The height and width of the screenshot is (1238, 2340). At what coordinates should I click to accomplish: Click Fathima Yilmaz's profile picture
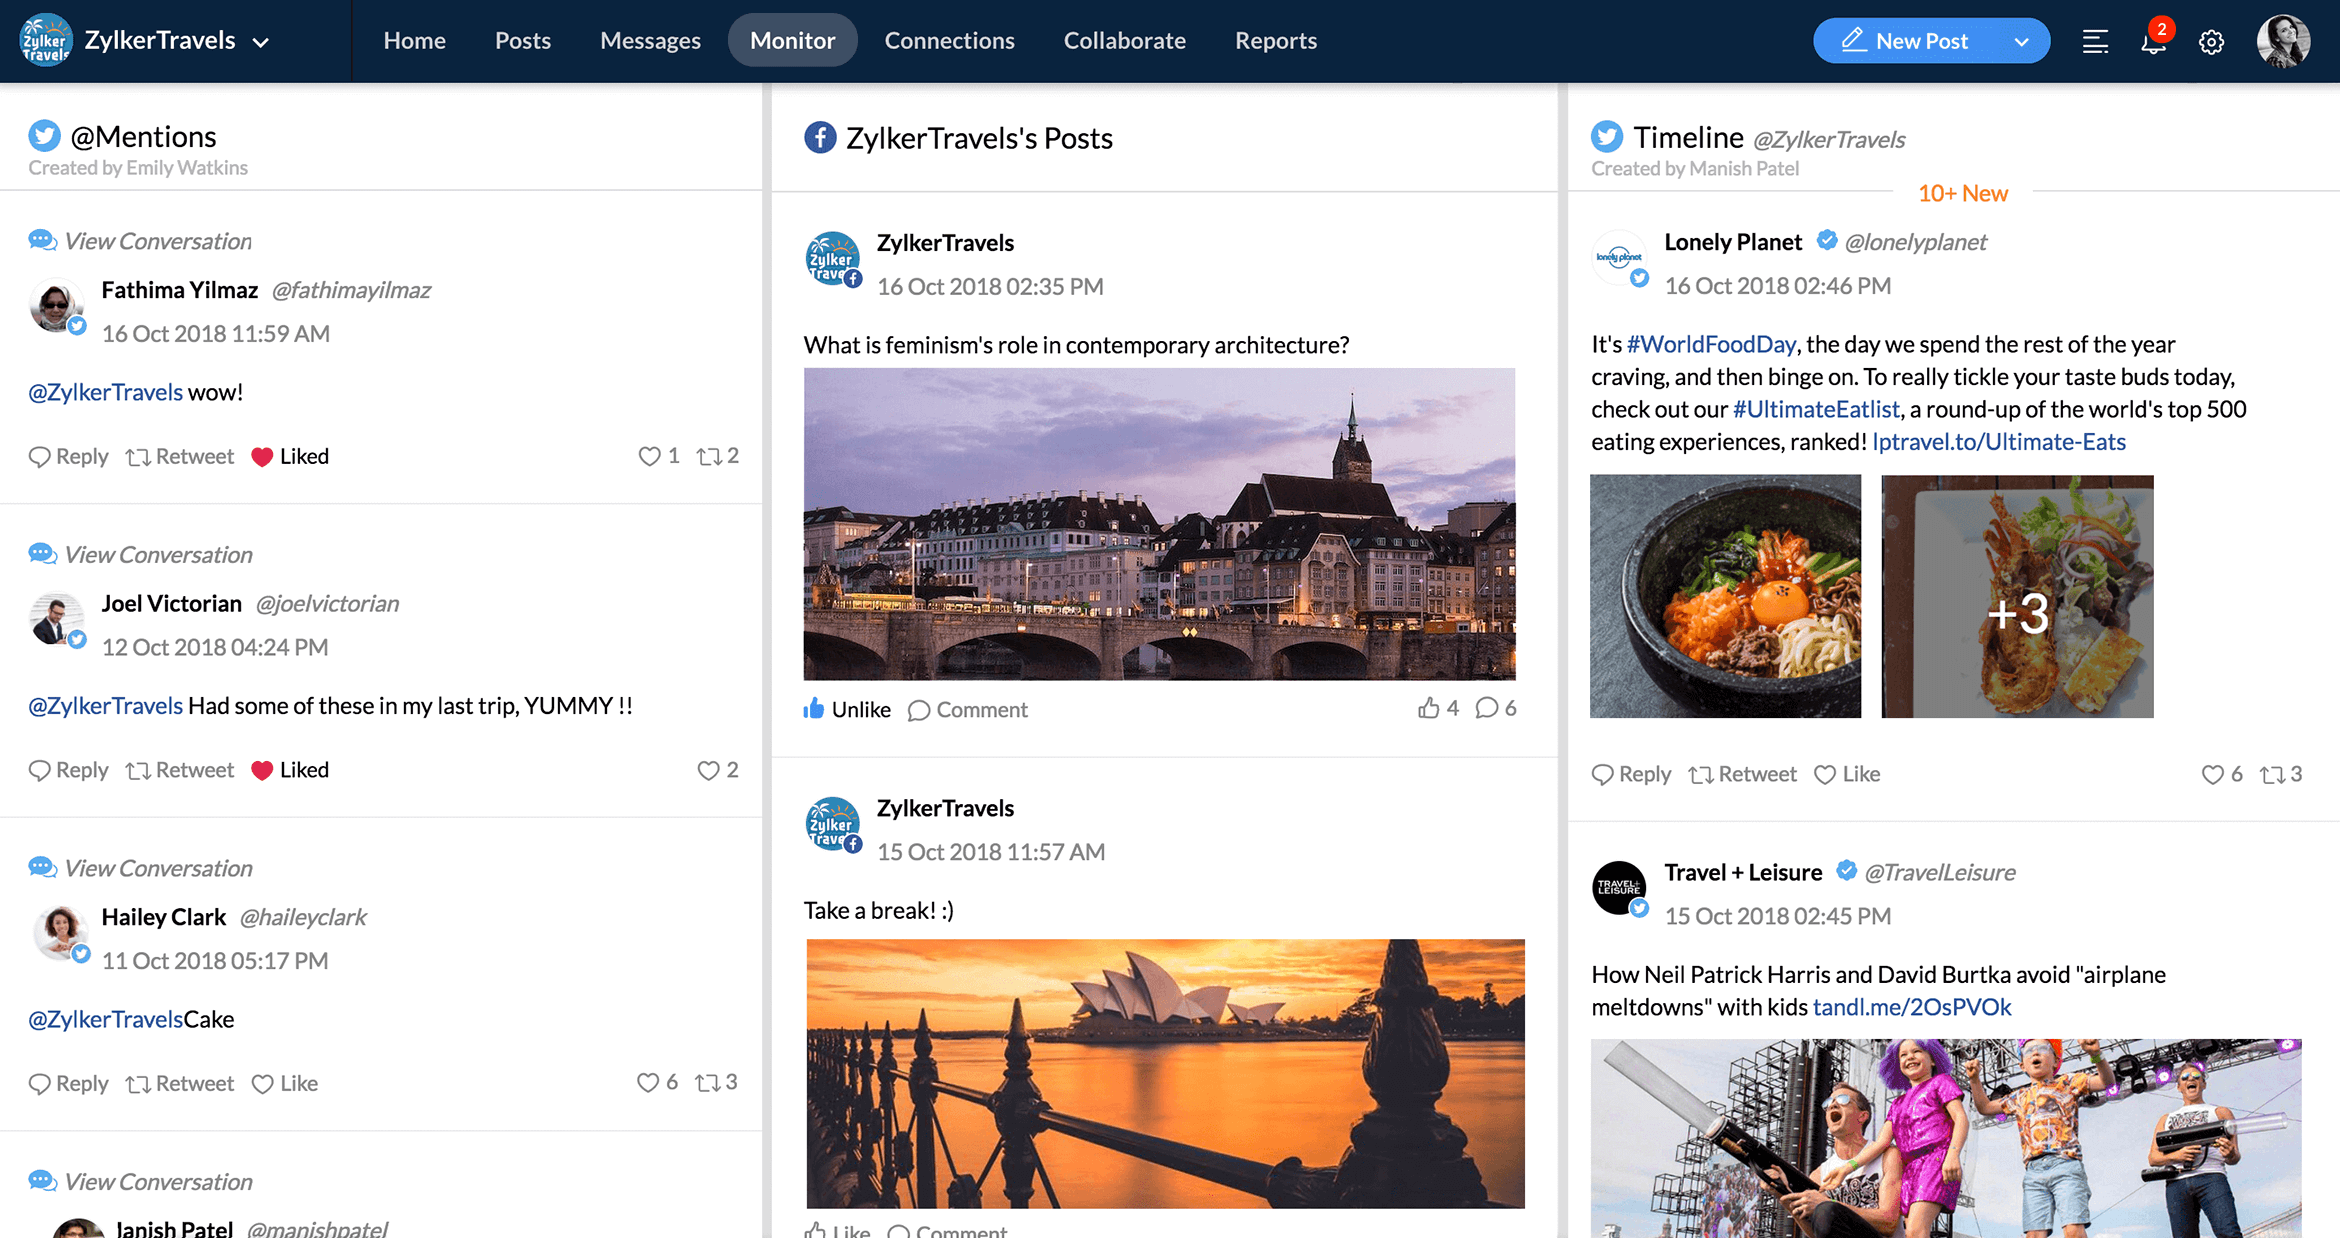click(56, 306)
